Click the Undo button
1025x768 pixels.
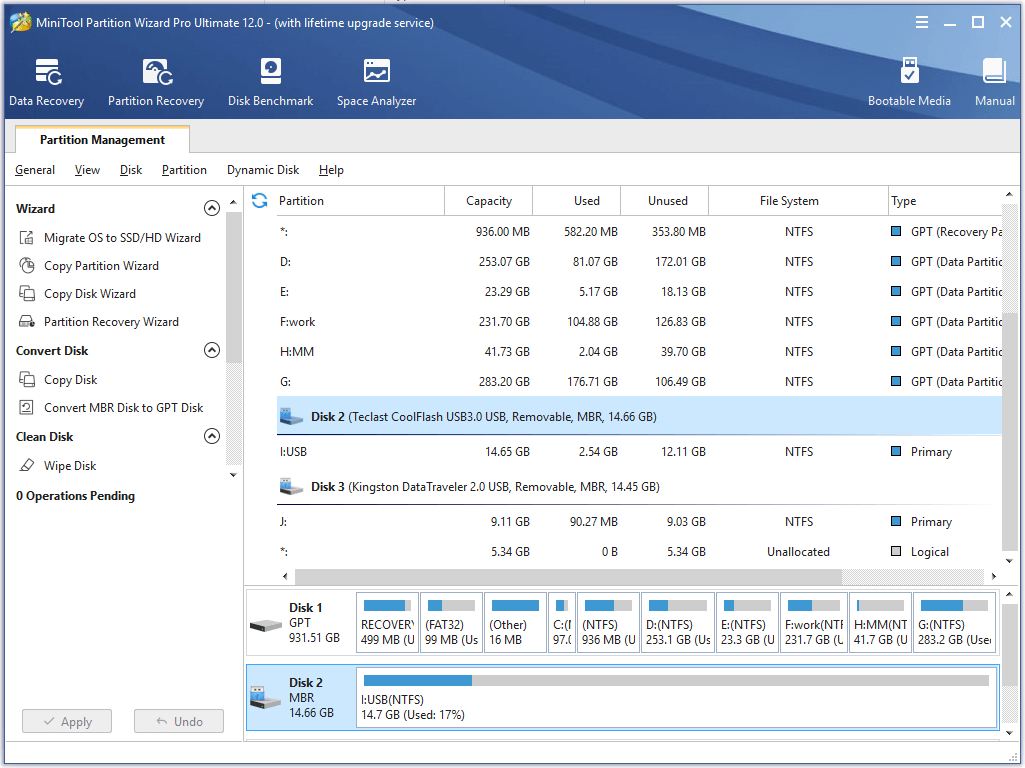click(178, 722)
